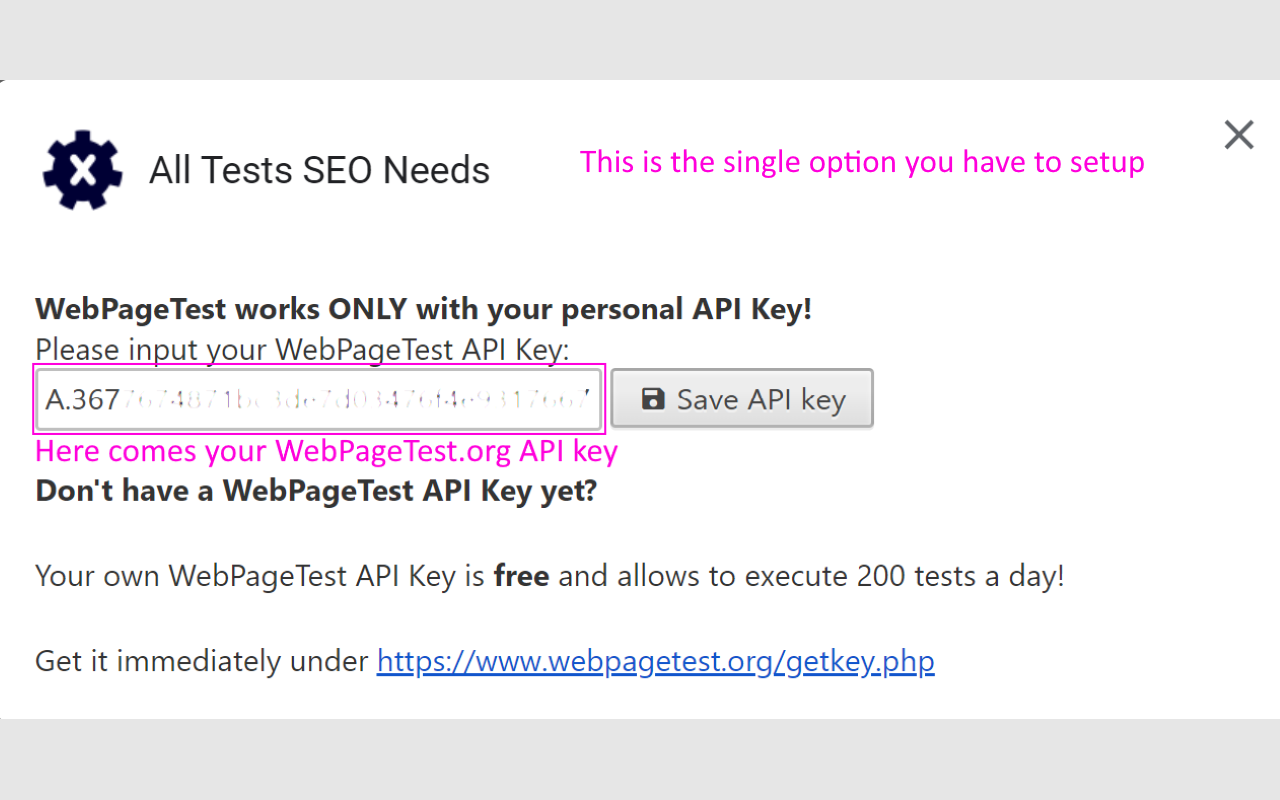Click the All Tests SEO Needs title
This screenshot has width=1280, height=800.
(x=318, y=169)
